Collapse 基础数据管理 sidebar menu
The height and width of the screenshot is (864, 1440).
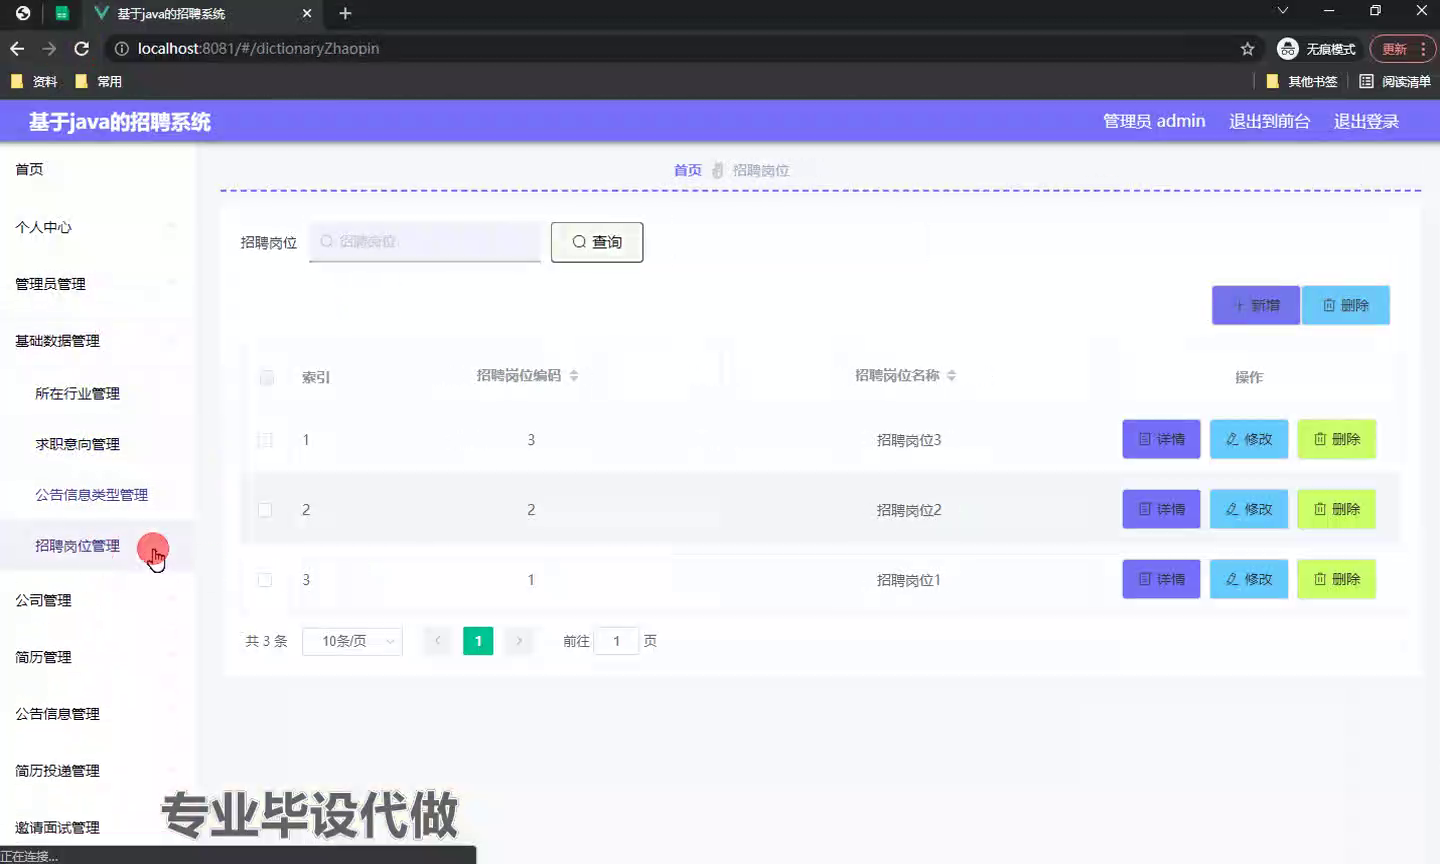(x=97, y=341)
